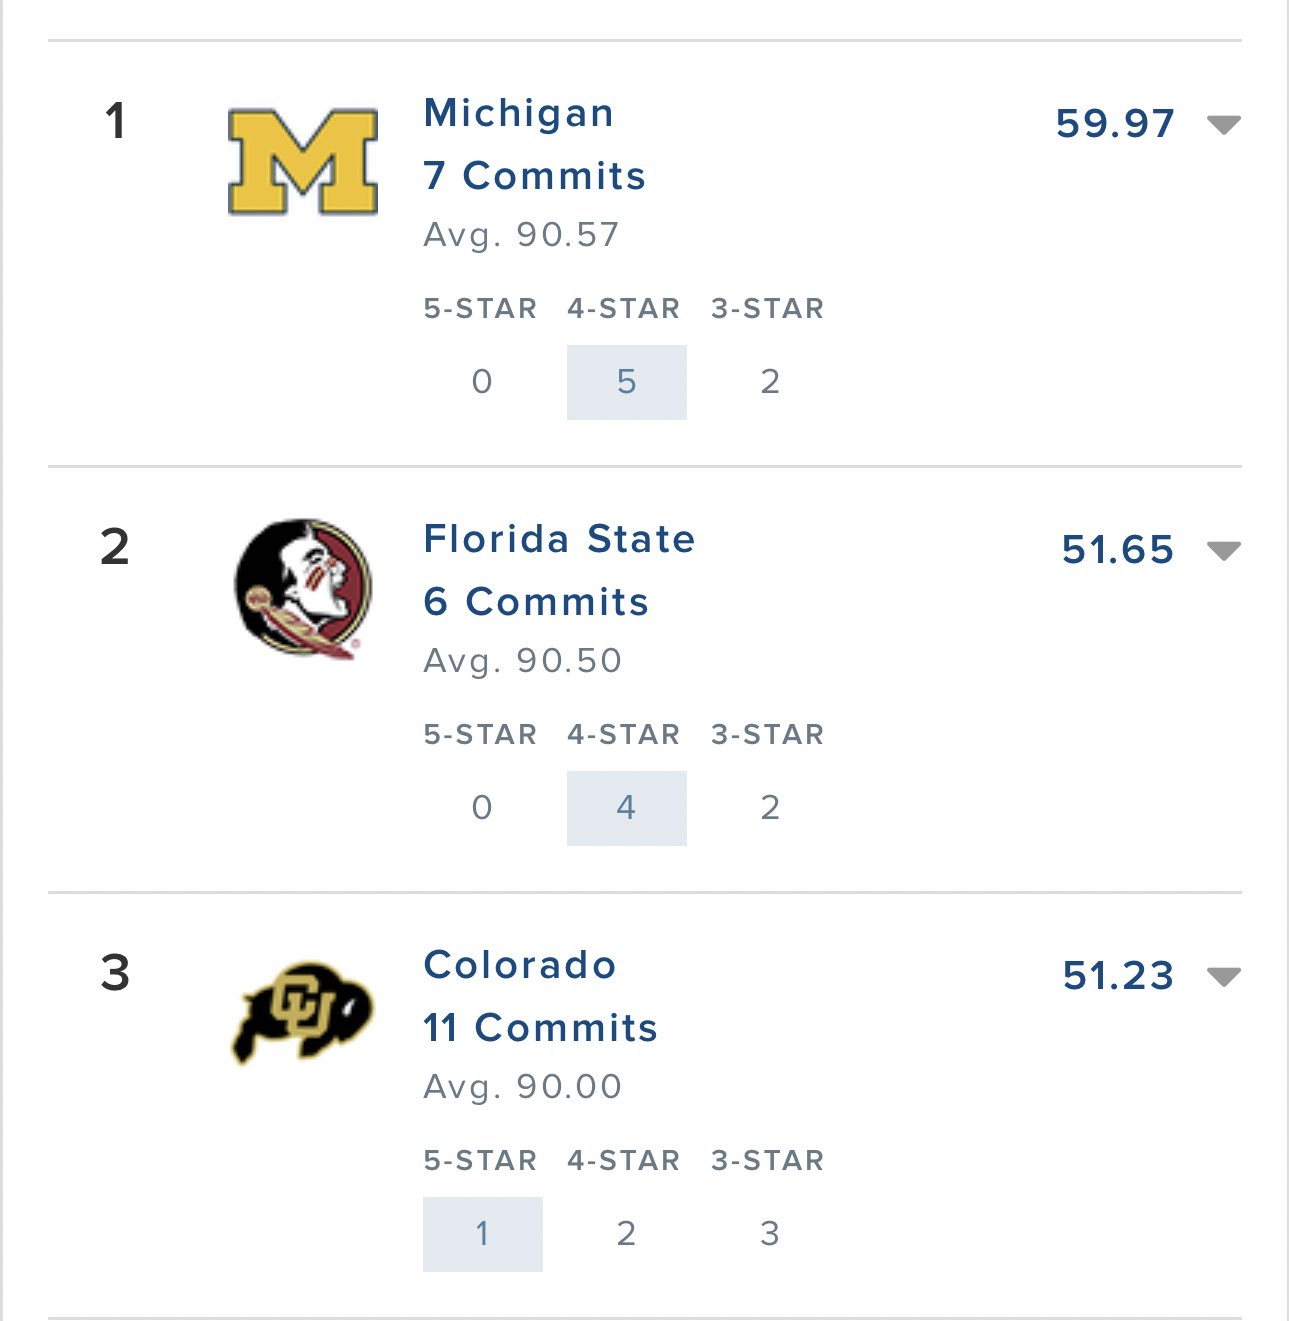Click Colorado's 4-star count of 2
Image resolution: width=1289 pixels, height=1321 pixels.
(627, 1234)
